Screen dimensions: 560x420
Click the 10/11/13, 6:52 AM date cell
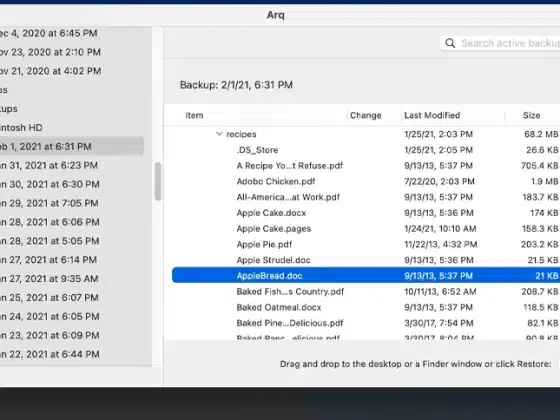(440, 291)
